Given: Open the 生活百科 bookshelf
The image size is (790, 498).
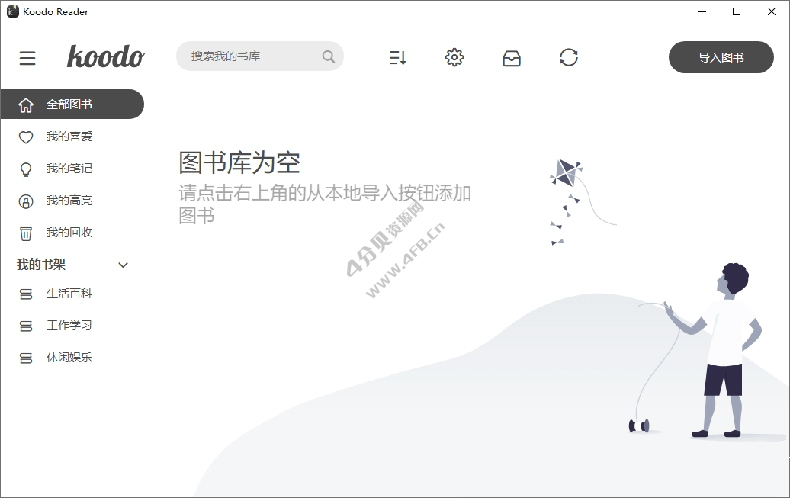Looking at the screenshot, I should pyautogui.click(x=69, y=294).
